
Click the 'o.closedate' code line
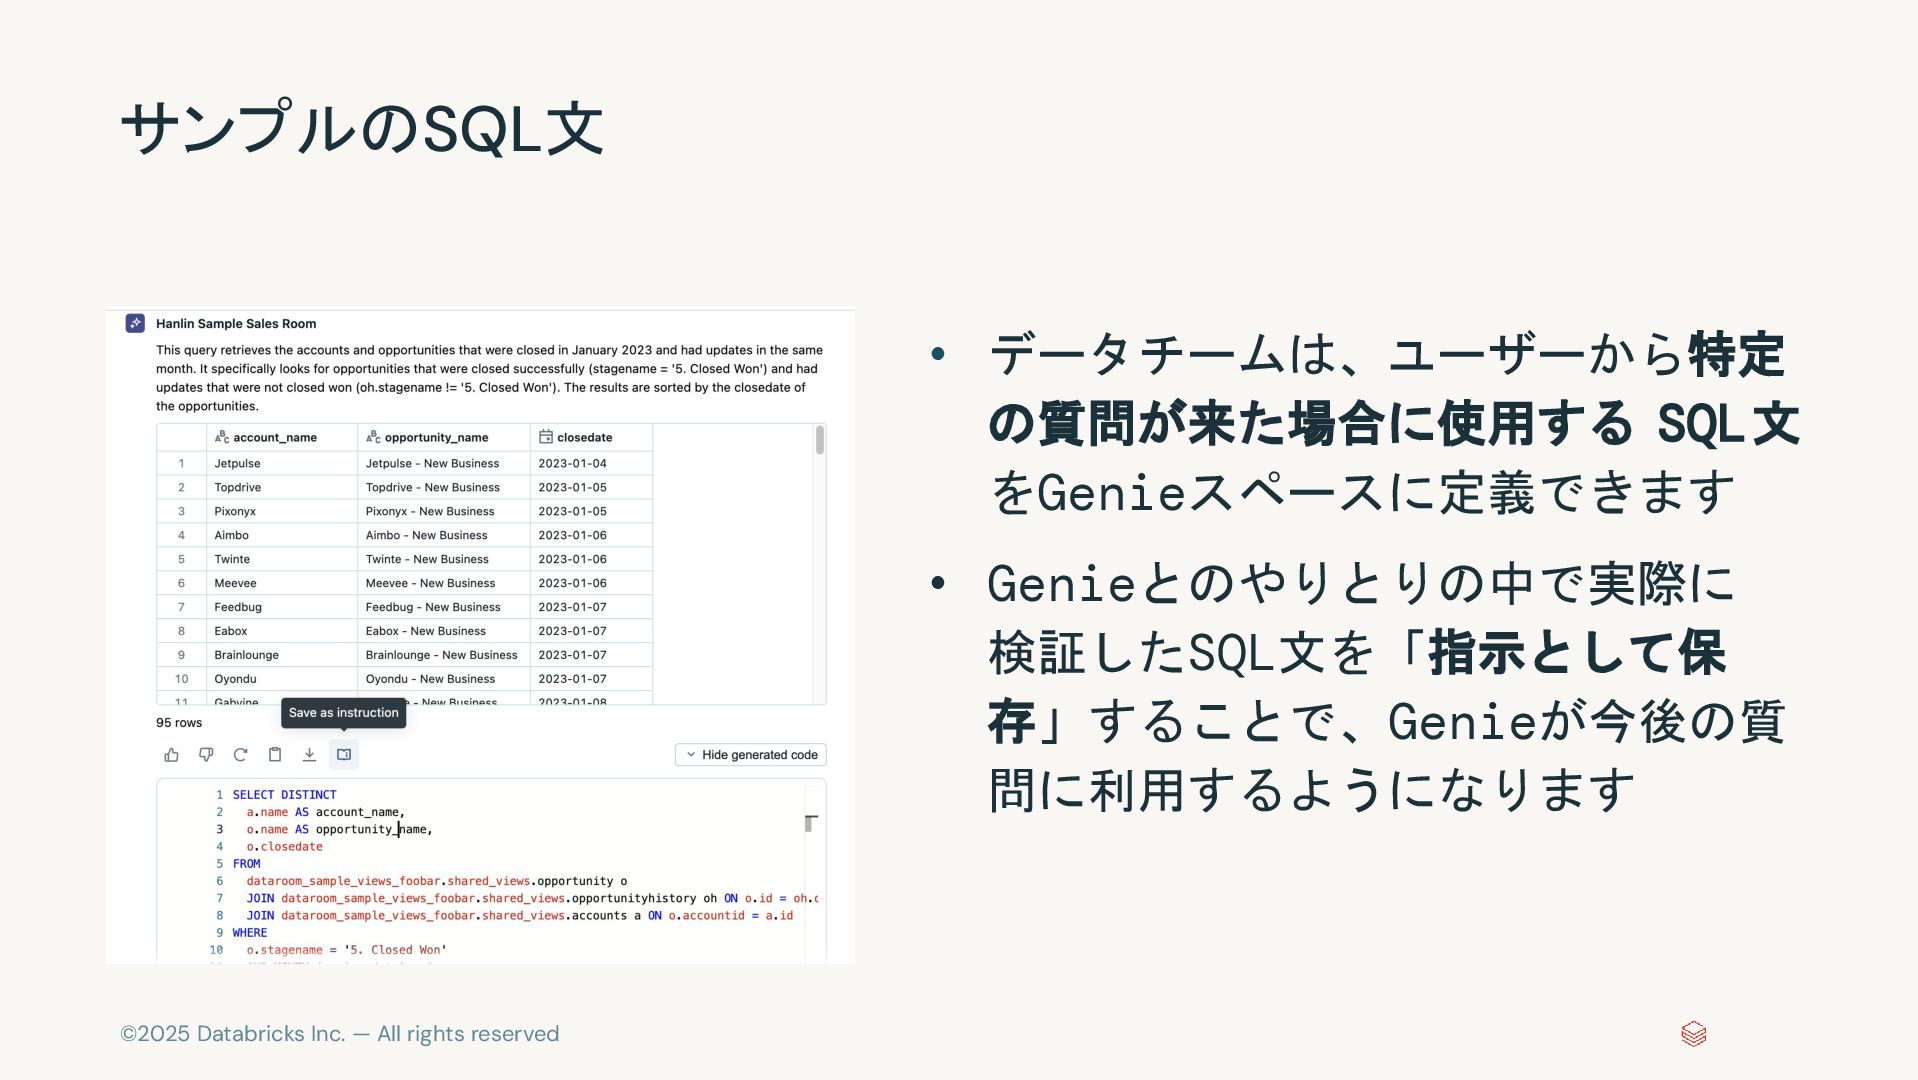pos(285,847)
